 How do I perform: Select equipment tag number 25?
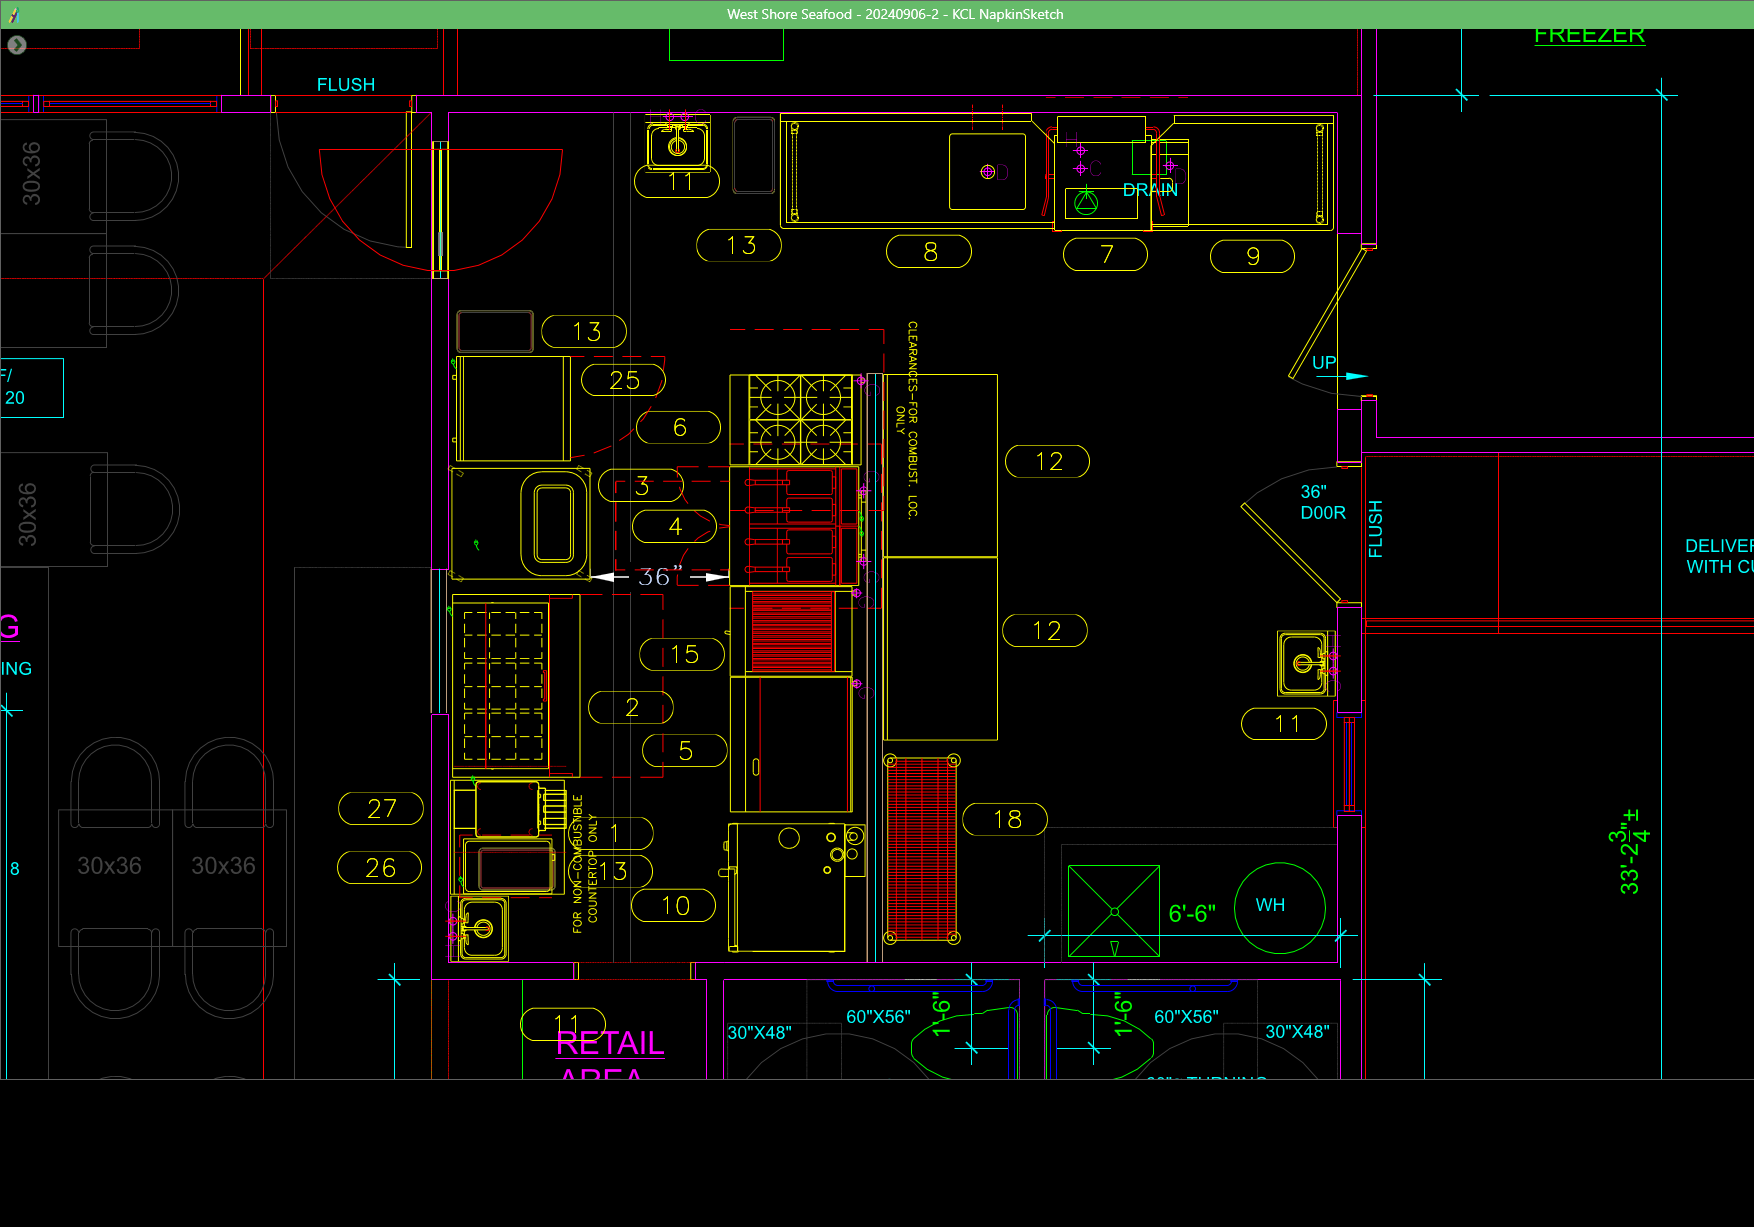point(624,380)
